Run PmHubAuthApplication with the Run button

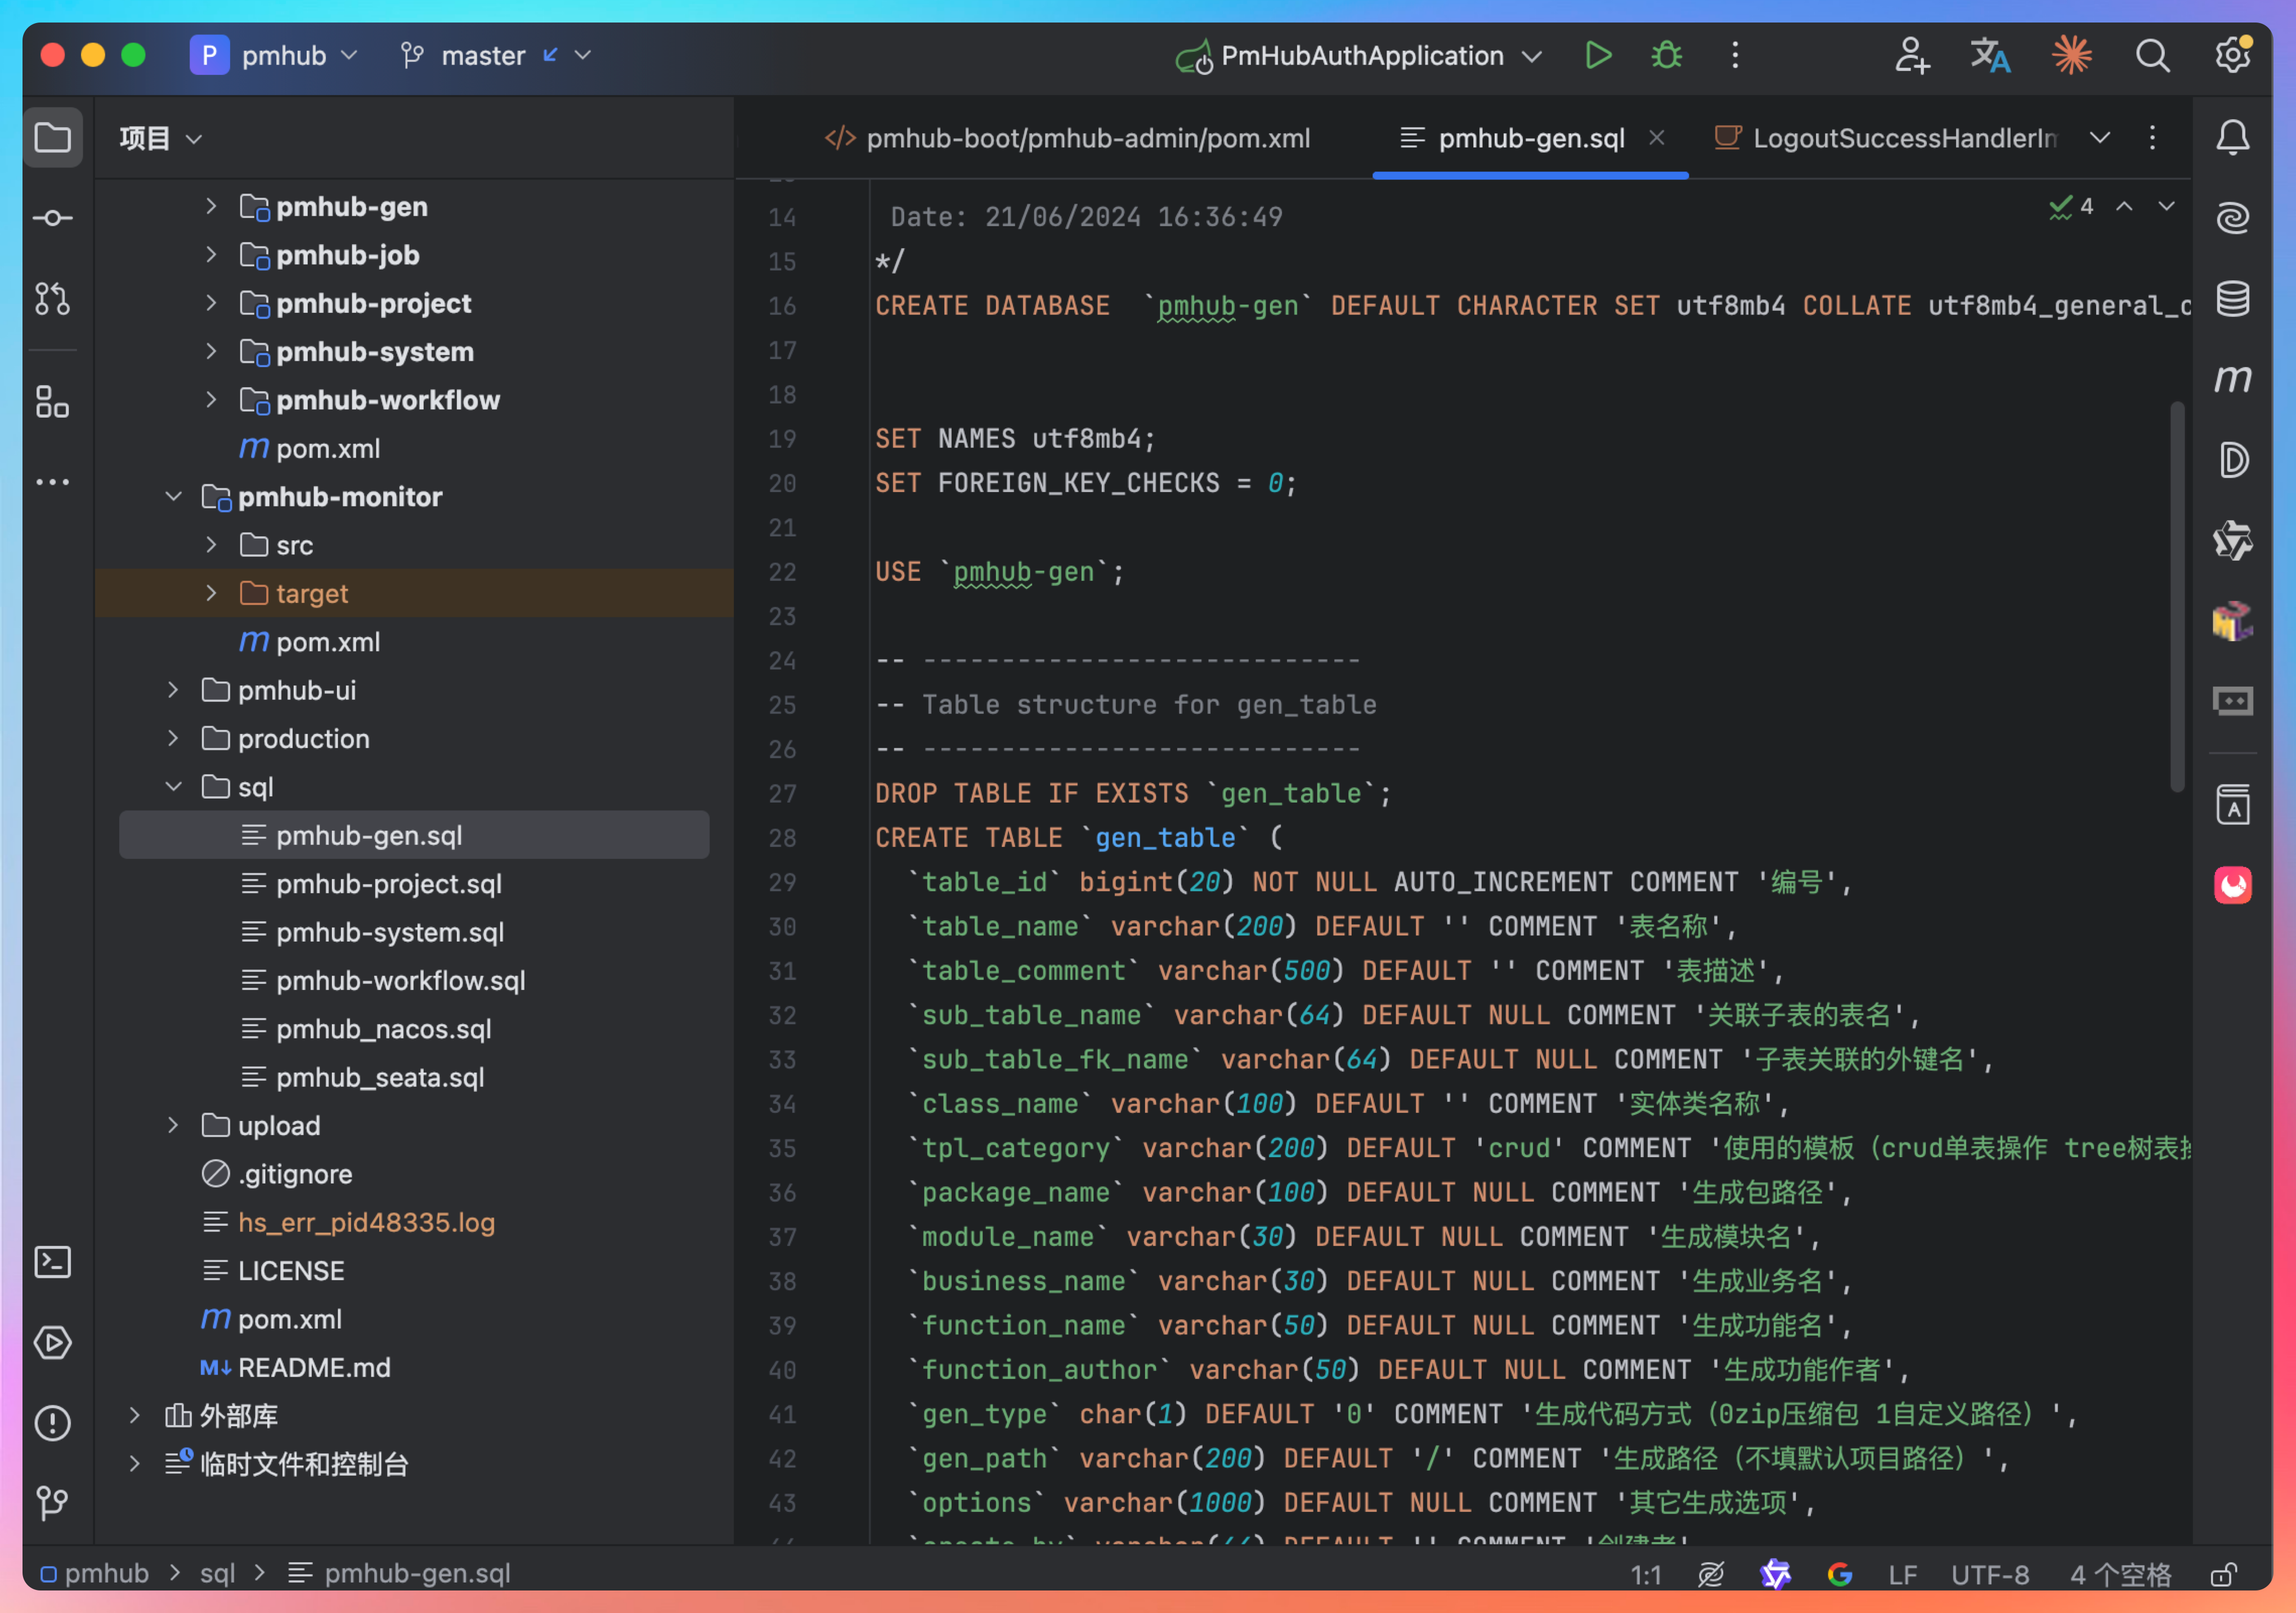tap(1597, 55)
